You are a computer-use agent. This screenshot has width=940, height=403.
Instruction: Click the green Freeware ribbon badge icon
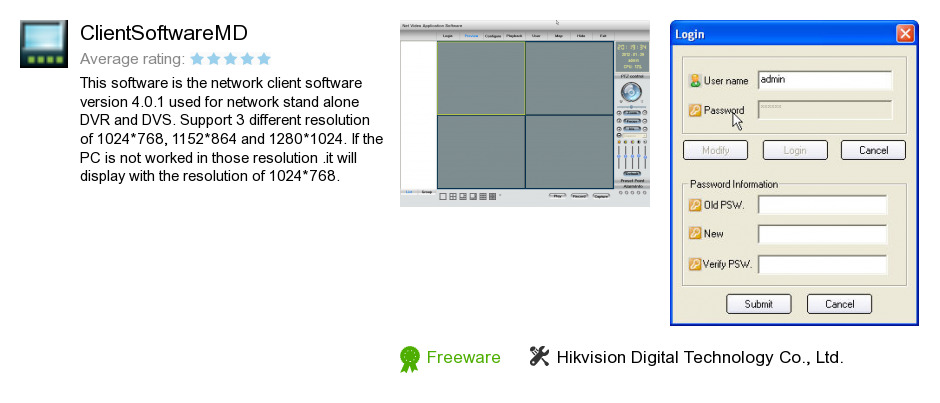pyautogui.click(x=409, y=359)
